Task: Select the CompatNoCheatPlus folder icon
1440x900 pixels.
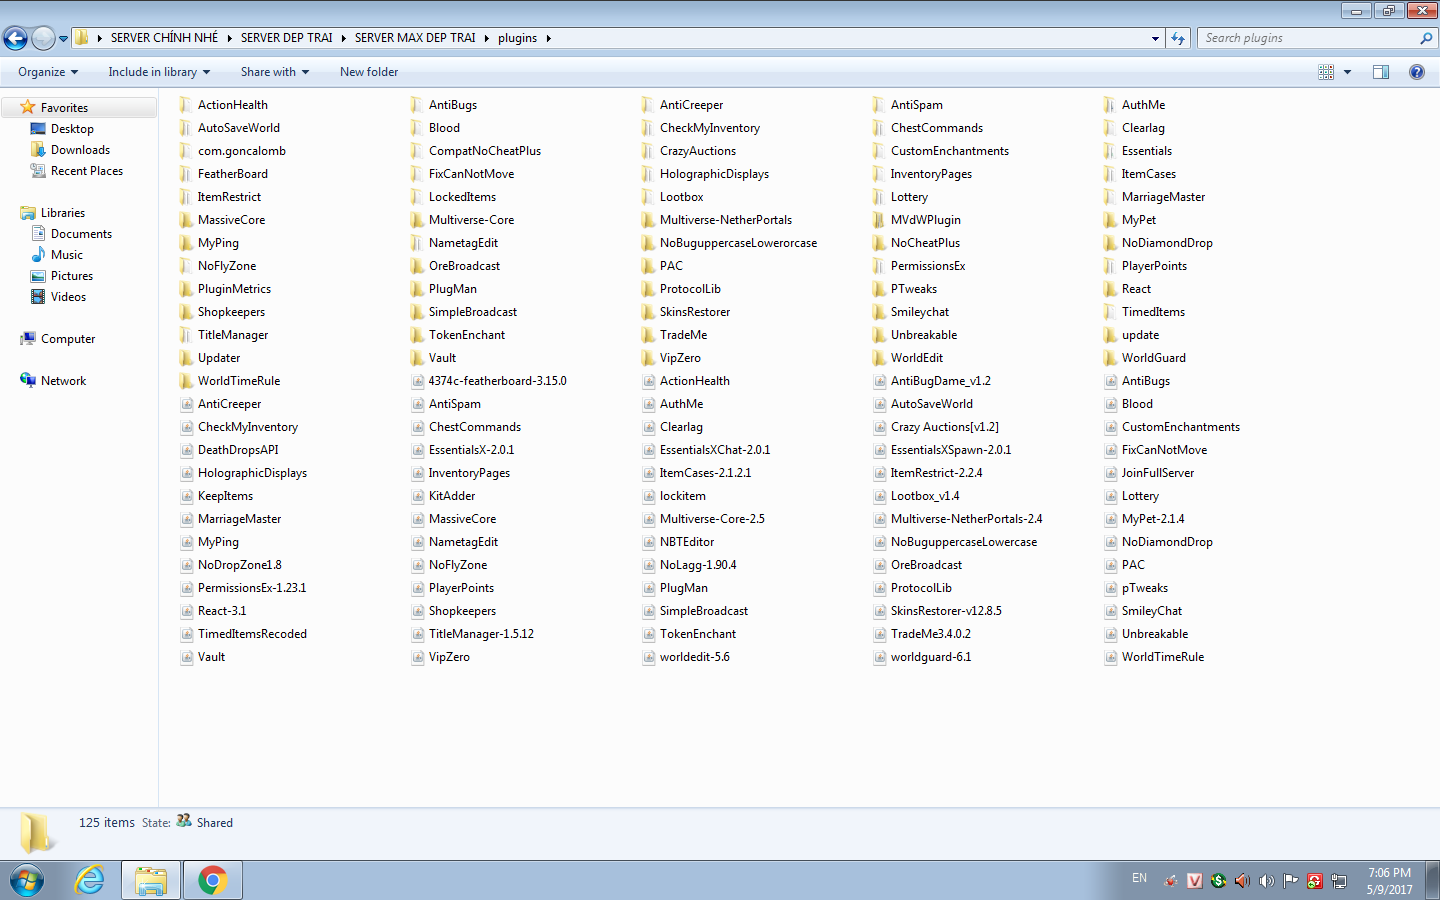Action: (416, 151)
